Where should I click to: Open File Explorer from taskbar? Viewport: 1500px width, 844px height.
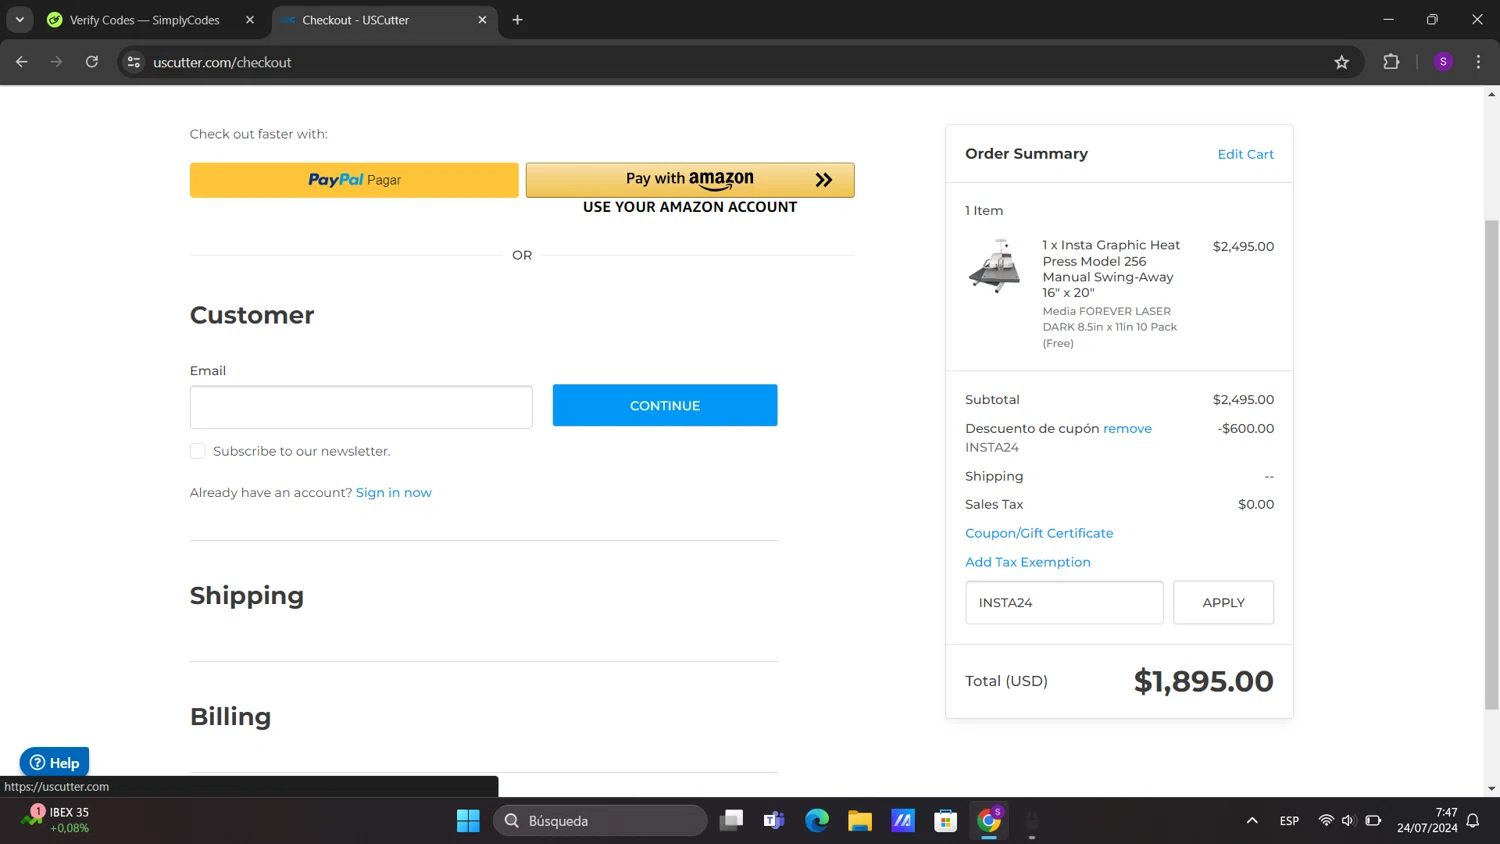(860, 821)
